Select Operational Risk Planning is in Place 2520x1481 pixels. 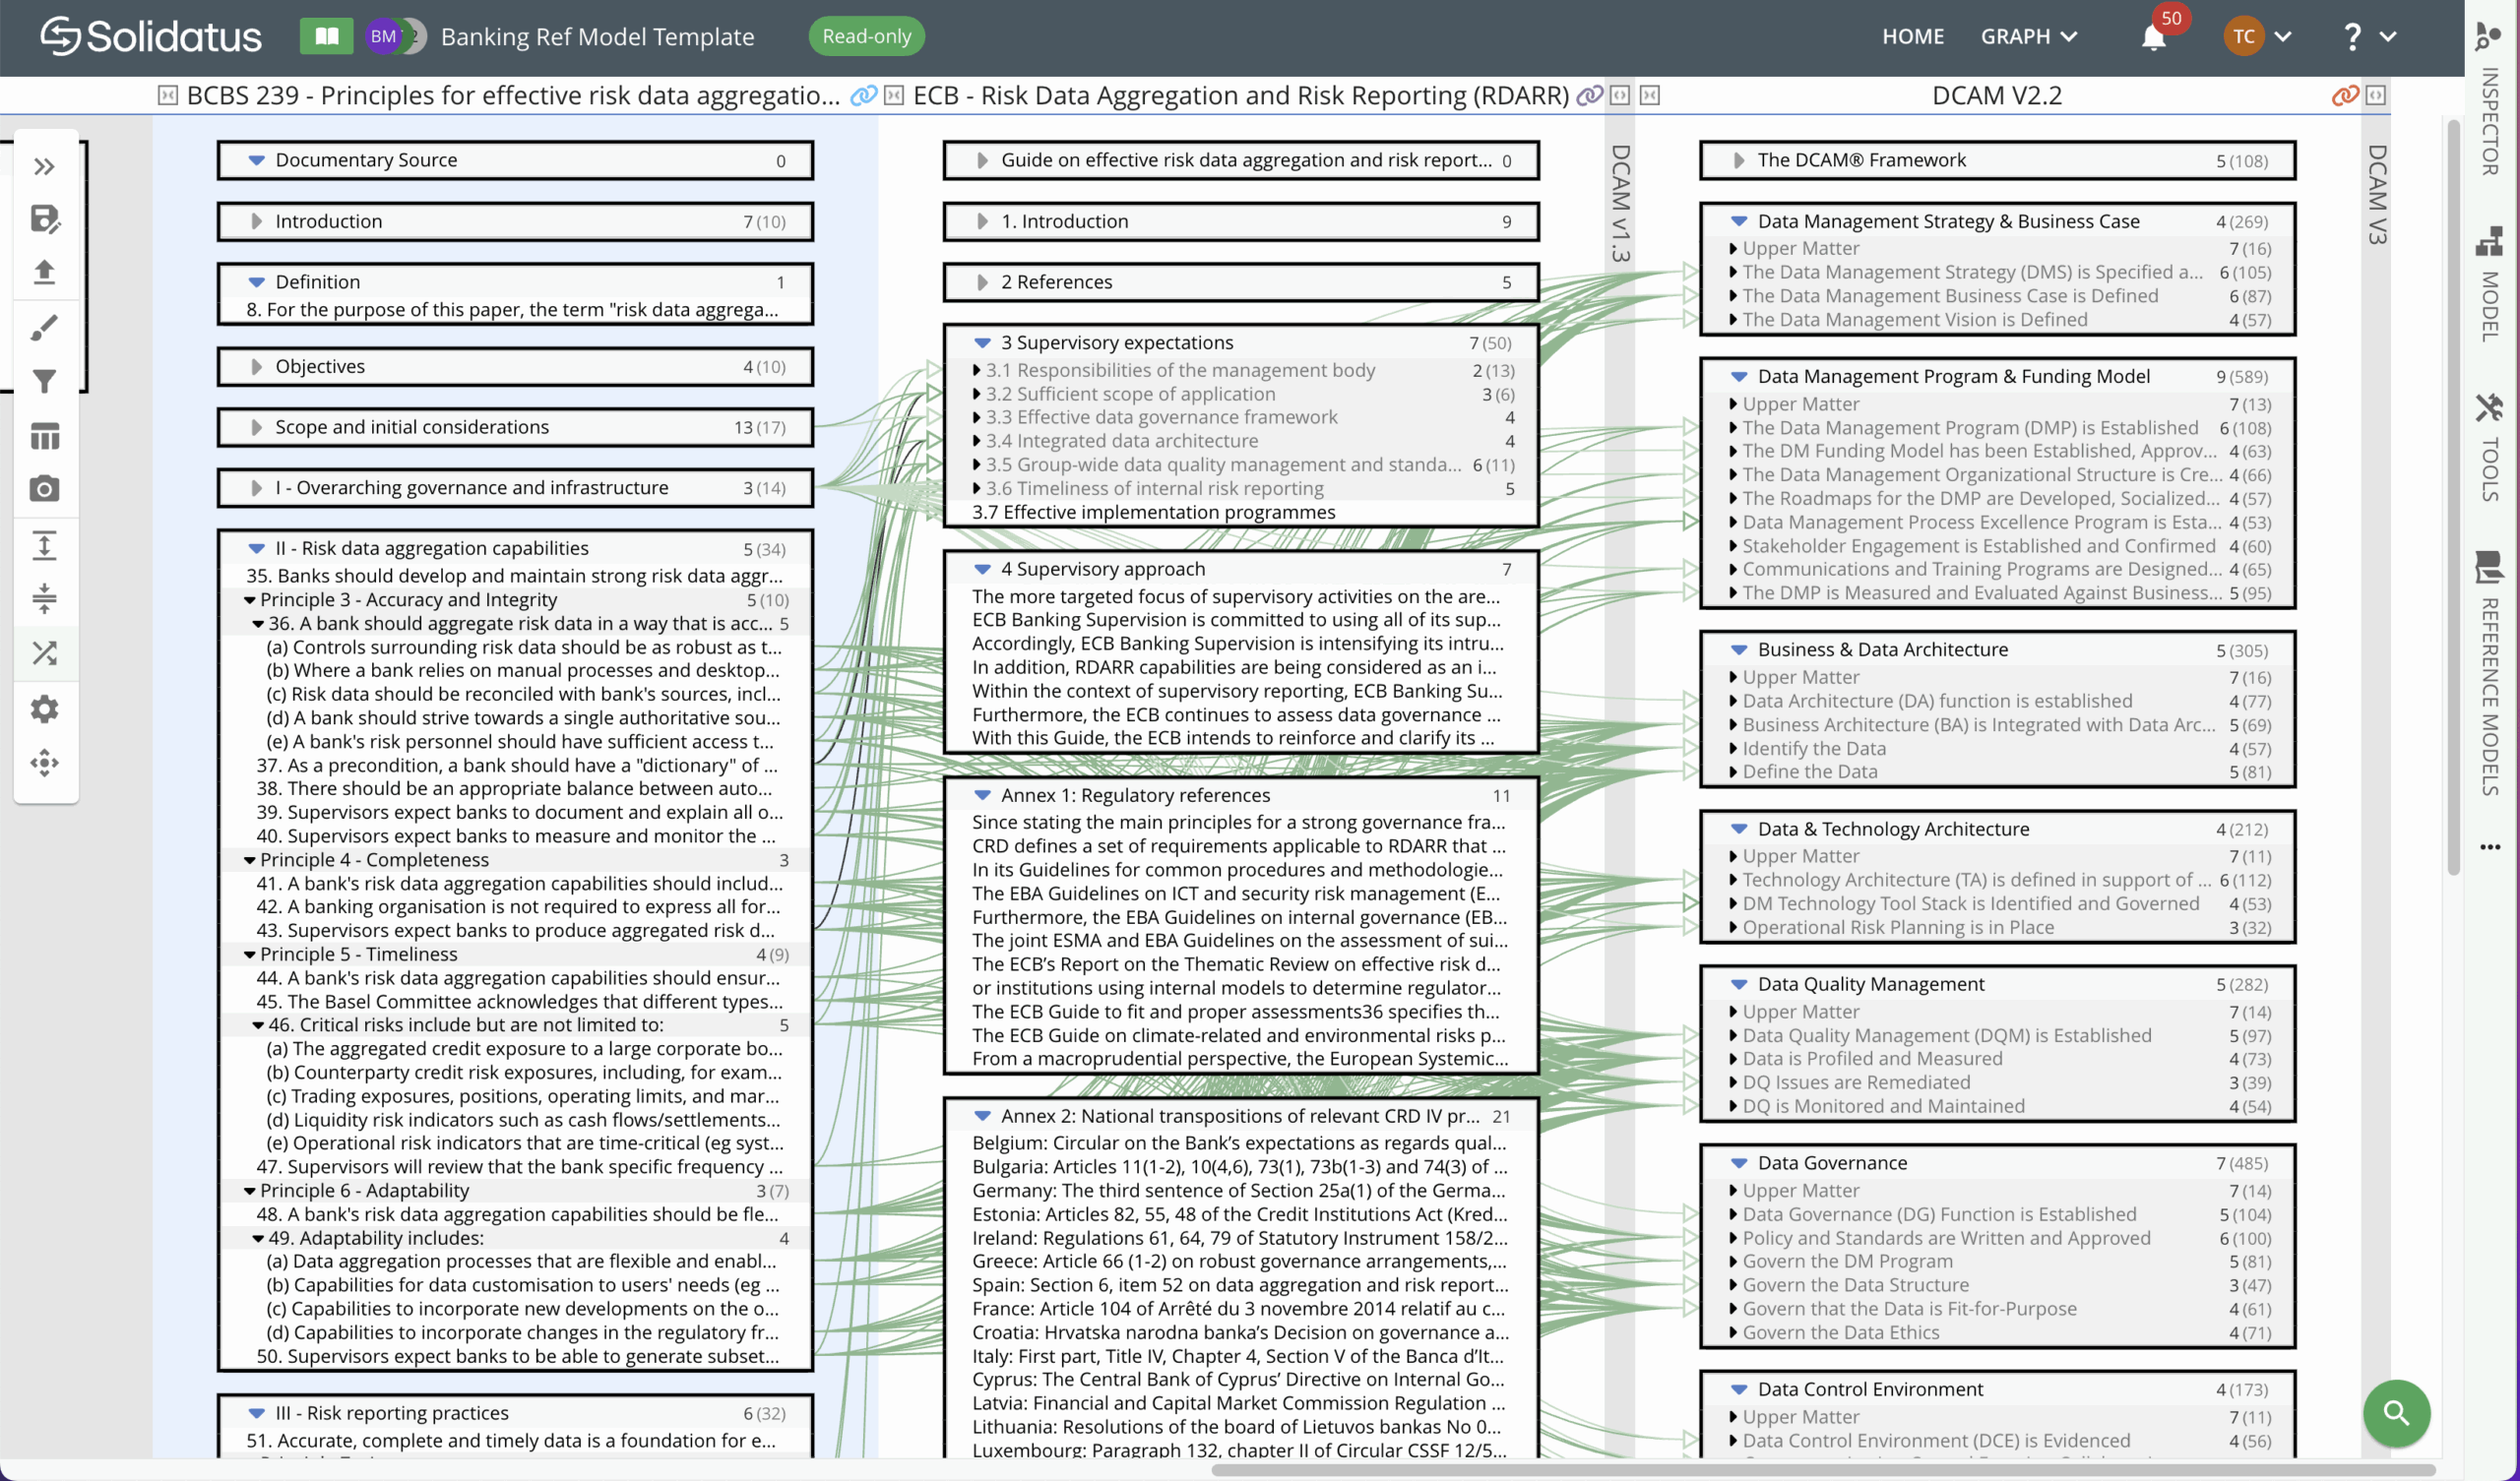click(1996, 927)
